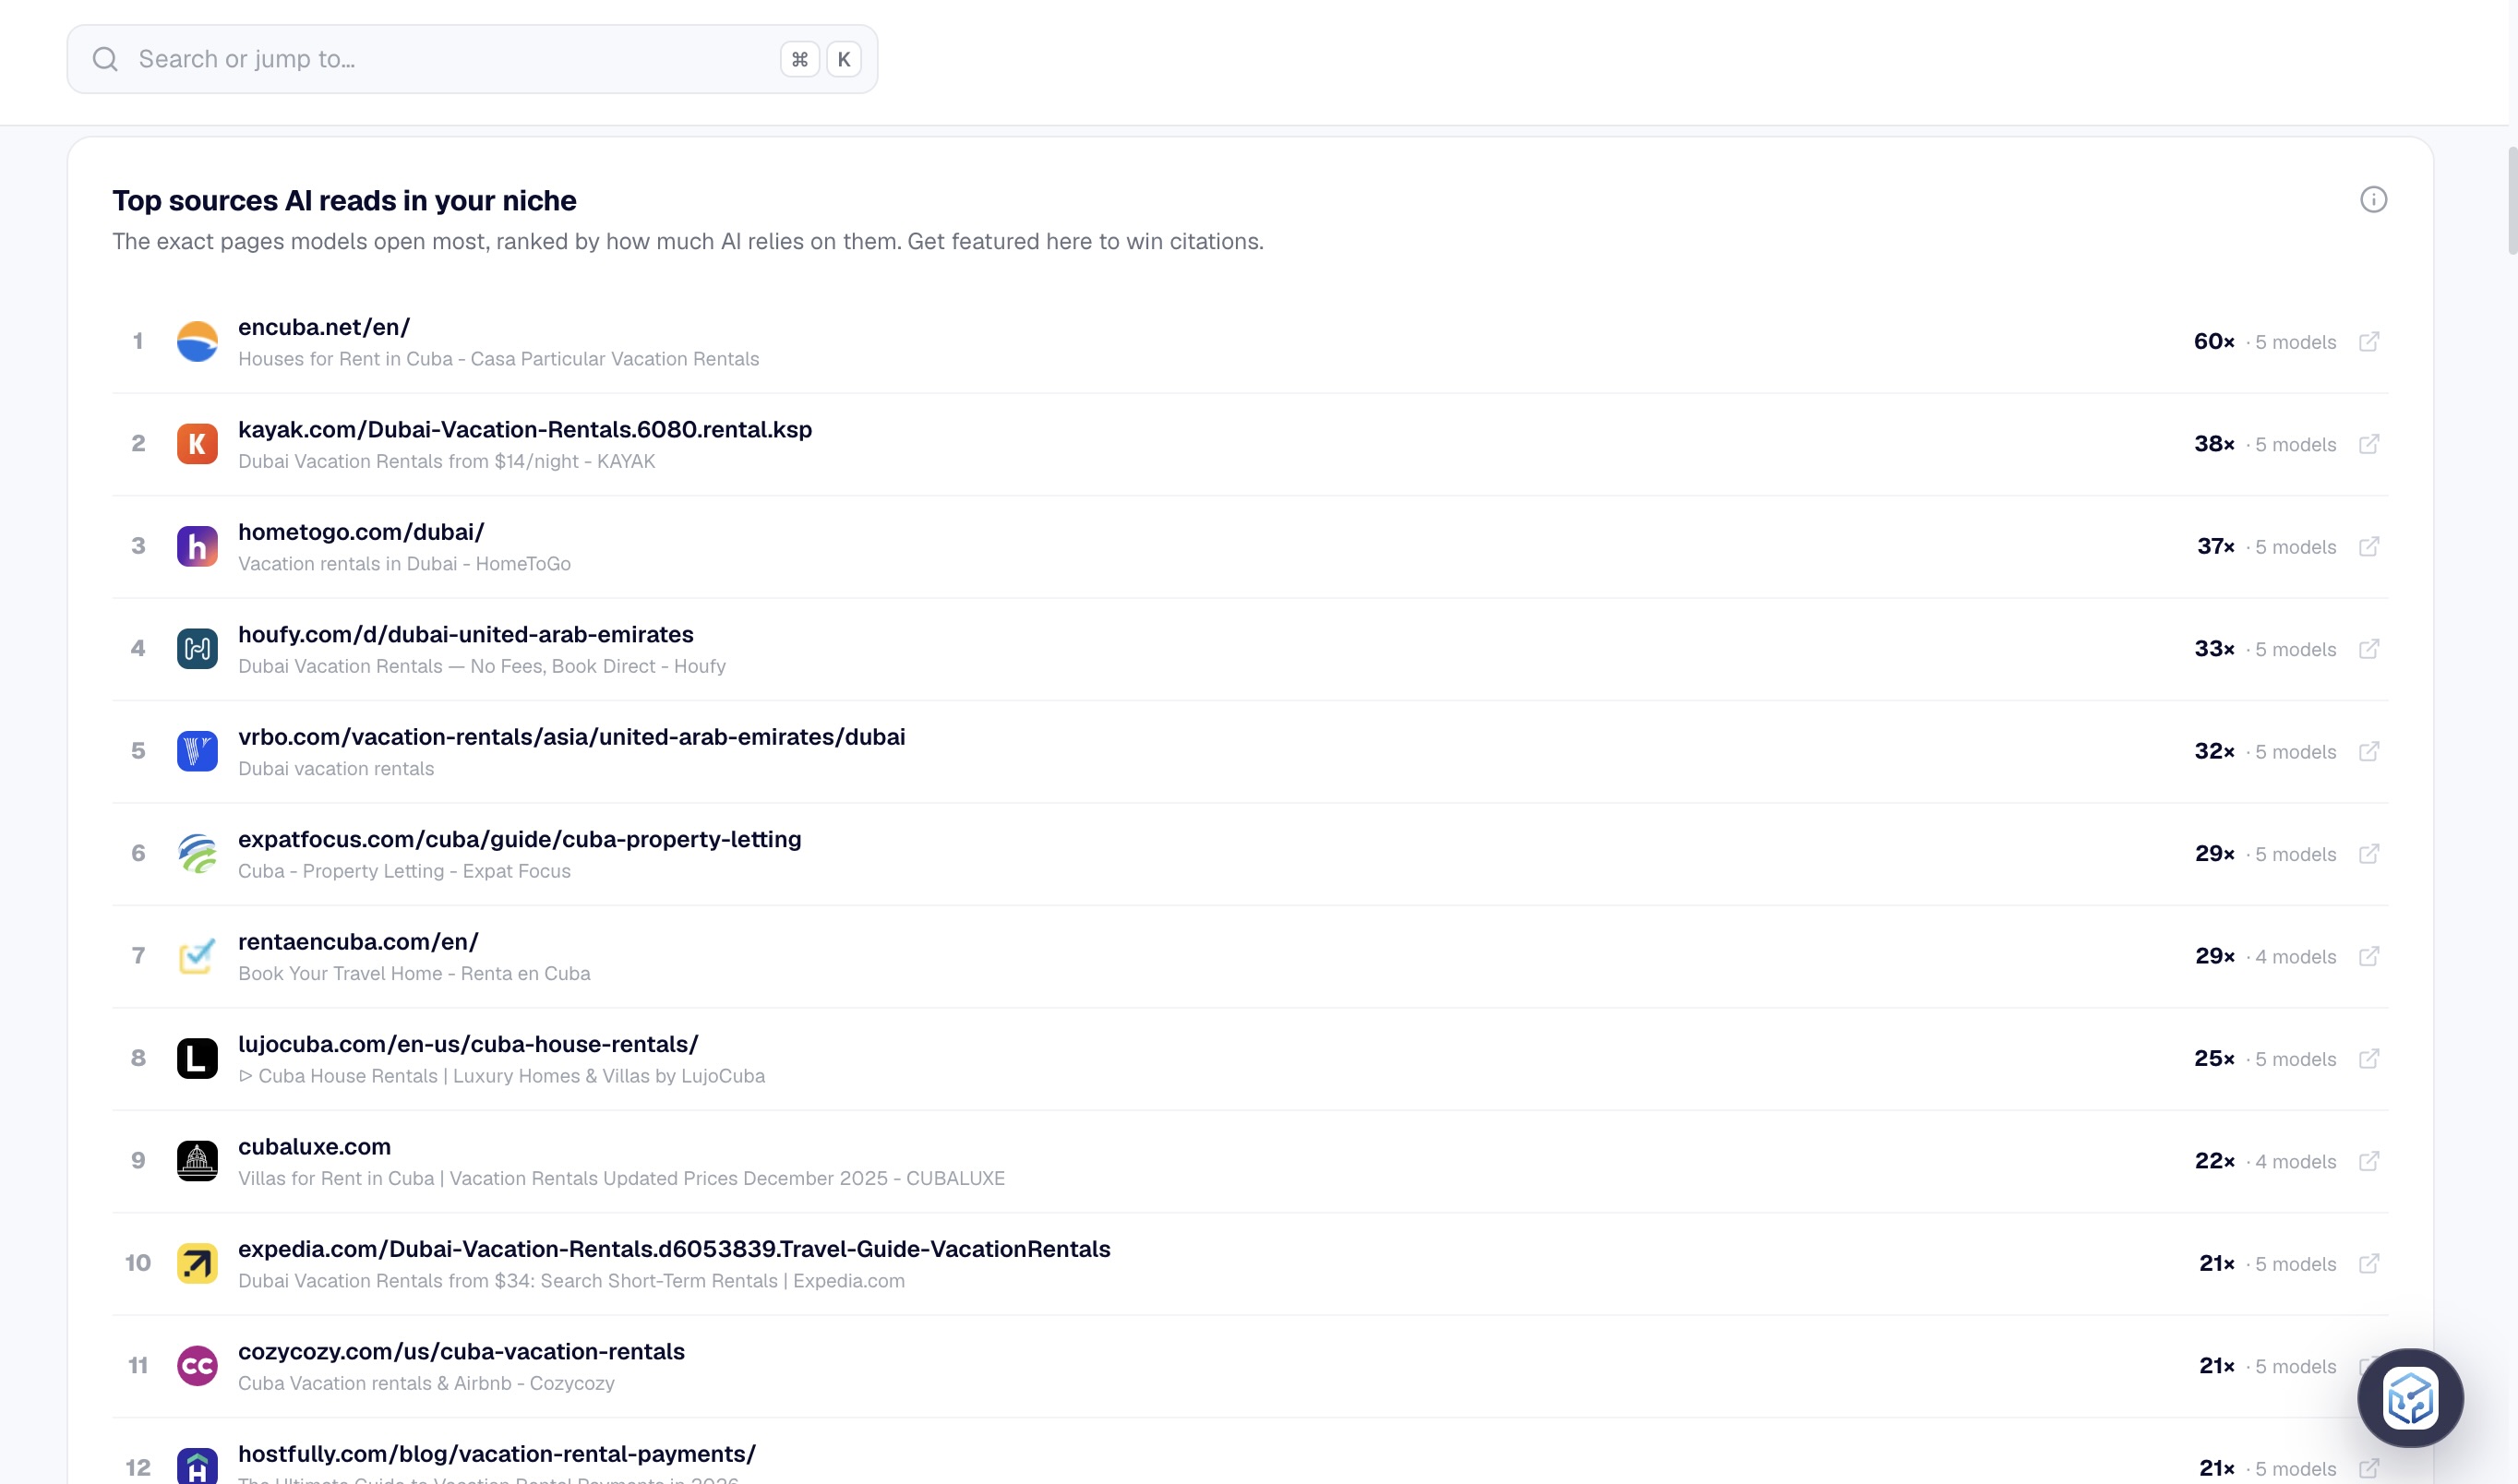2518x1484 pixels.
Task: Open the expatfocus.com cuba-property-letting link
Action: pyautogui.click(x=520, y=840)
